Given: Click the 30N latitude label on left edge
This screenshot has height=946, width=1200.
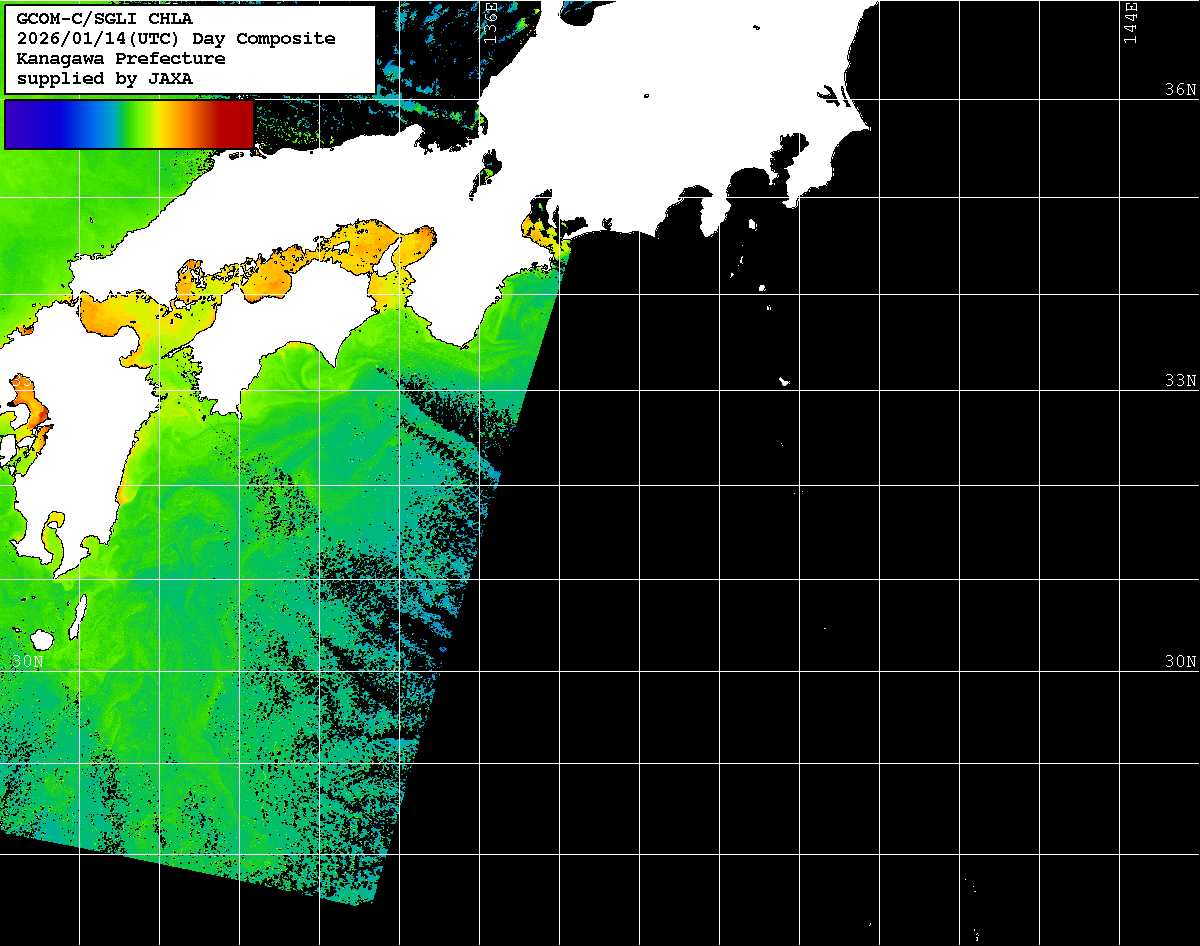Looking at the screenshot, I should (28, 661).
